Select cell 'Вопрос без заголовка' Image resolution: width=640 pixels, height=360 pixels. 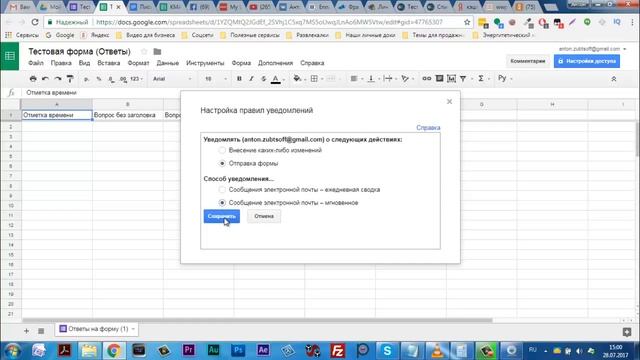[128, 115]
